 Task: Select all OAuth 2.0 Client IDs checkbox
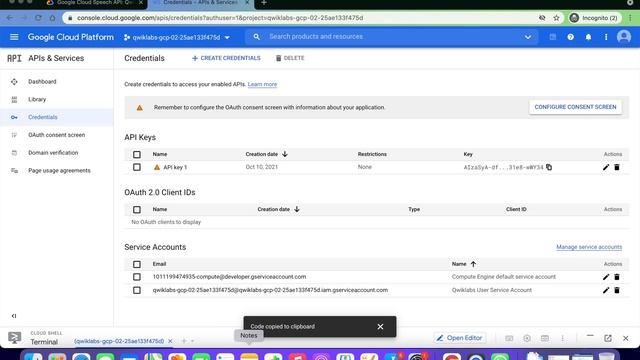pyautogui.click(x=137, y=209)
